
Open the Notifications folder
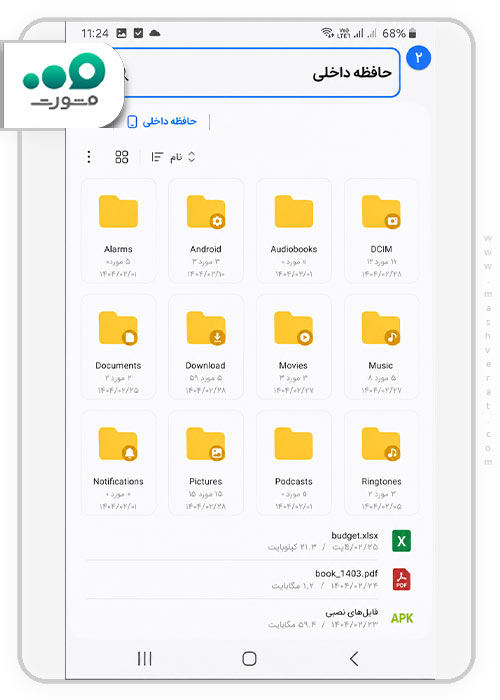[x=118, y=462]
